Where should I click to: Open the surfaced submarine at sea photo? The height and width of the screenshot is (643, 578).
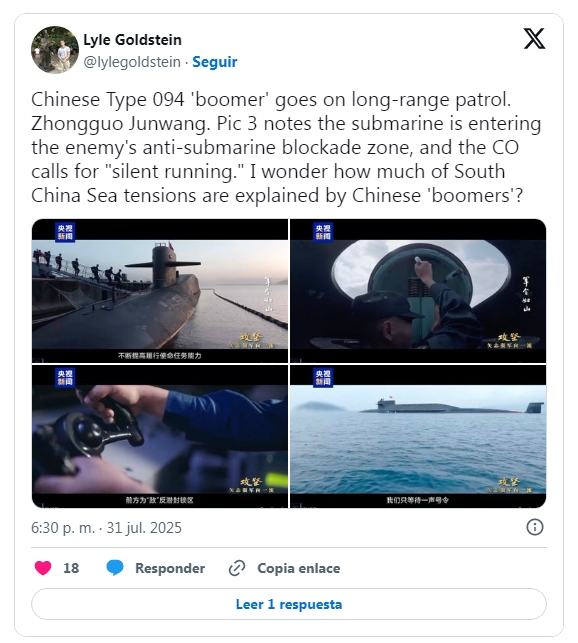tap(418, 436)
